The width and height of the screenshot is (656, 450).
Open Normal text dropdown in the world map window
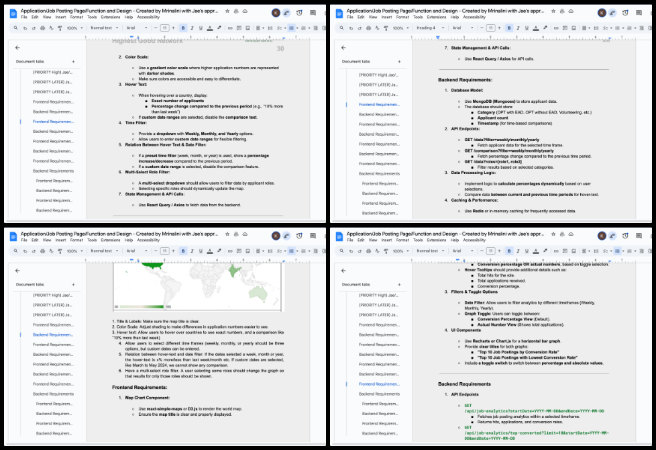coord(104,251)
